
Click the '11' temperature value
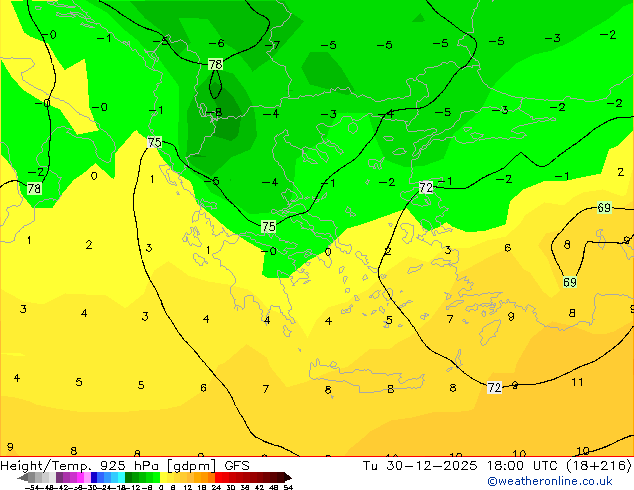[577, 382]
